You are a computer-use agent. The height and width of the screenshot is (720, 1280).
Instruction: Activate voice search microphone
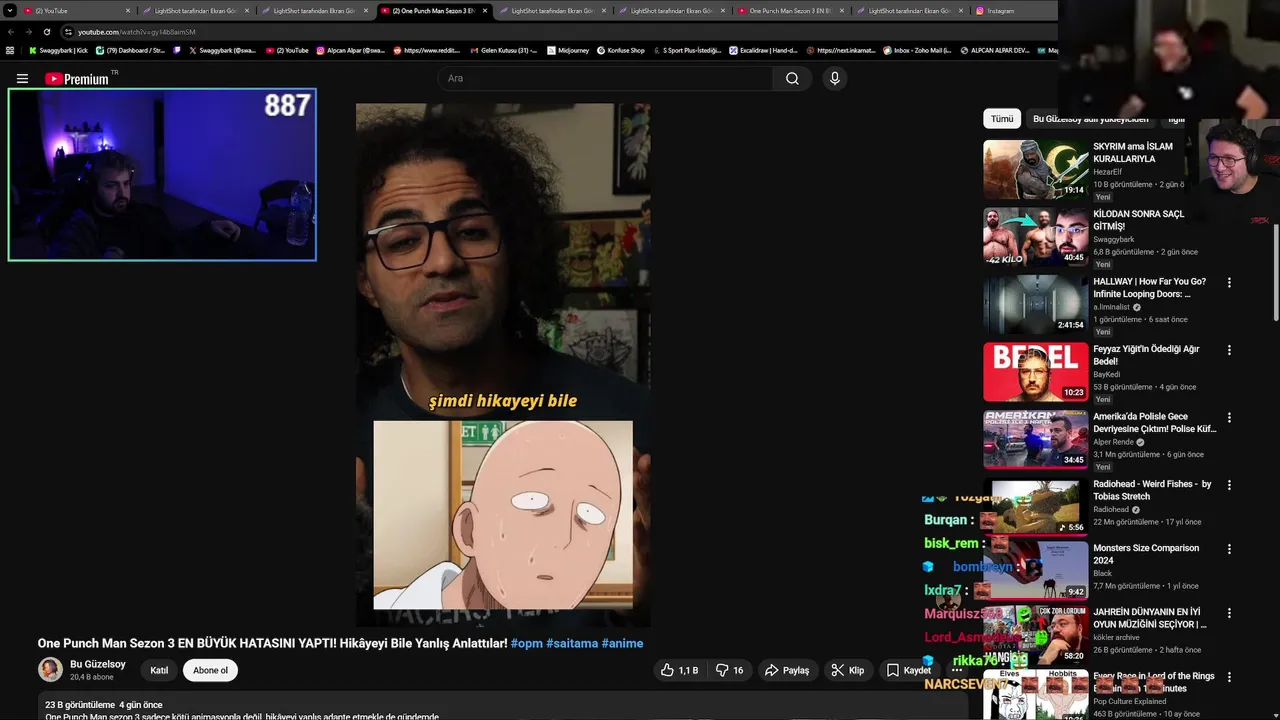(x=835, y=79)
